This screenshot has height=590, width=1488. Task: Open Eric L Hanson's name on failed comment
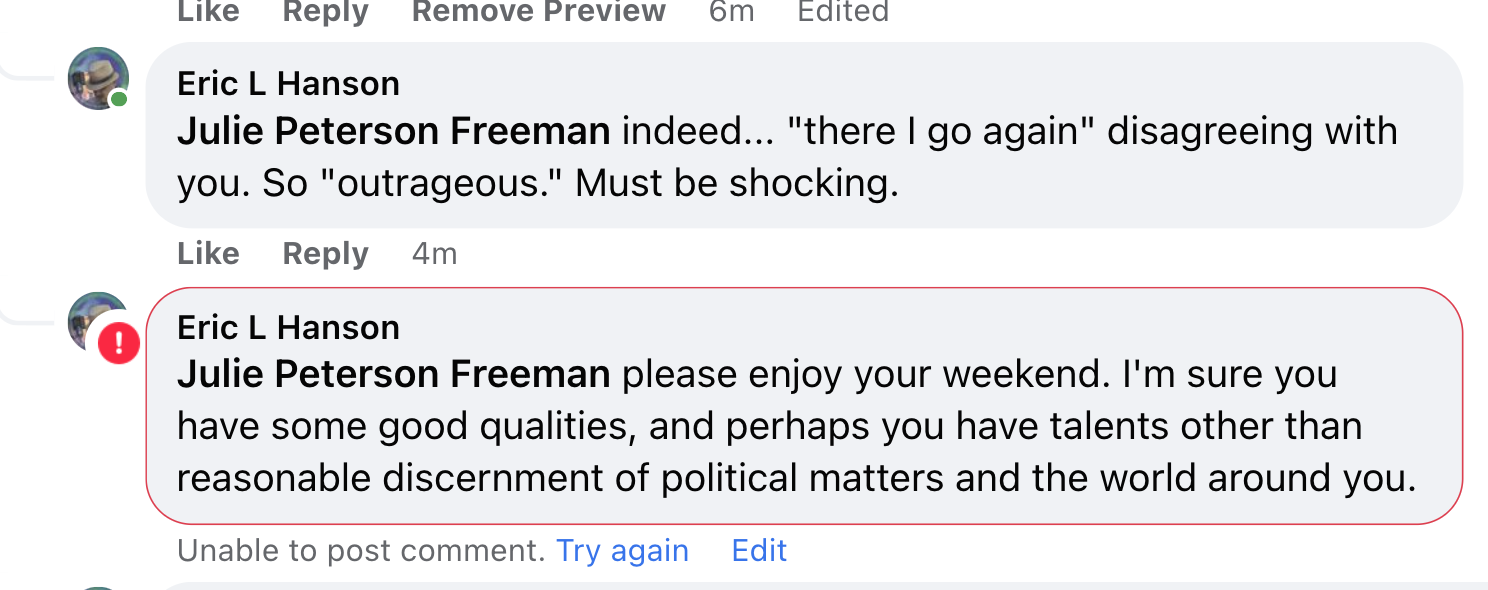(x=288, y=328)
